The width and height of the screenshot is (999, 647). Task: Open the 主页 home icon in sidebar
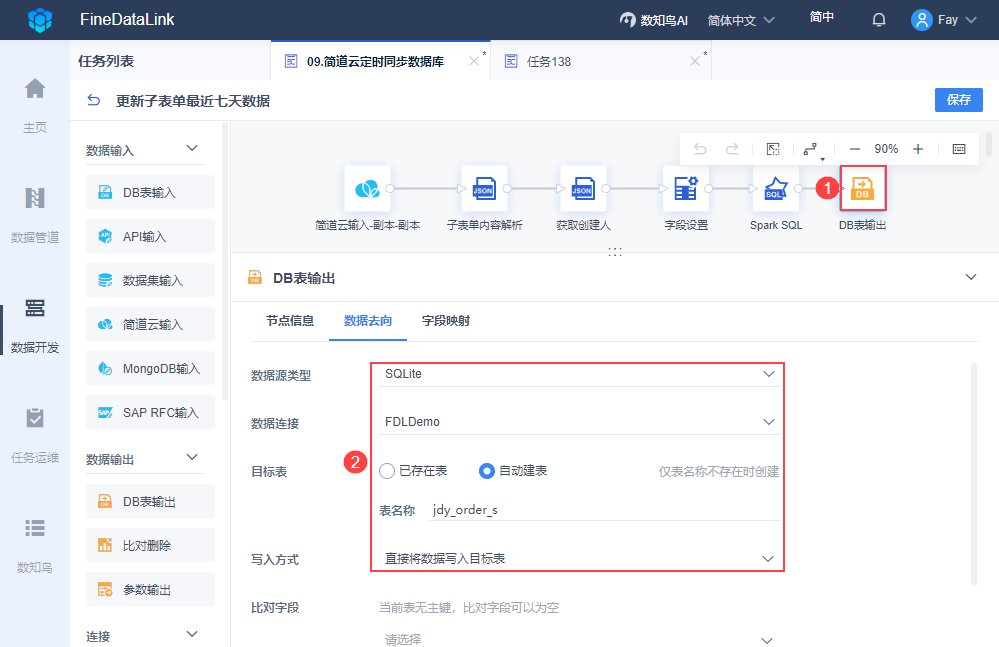(35, 89)
